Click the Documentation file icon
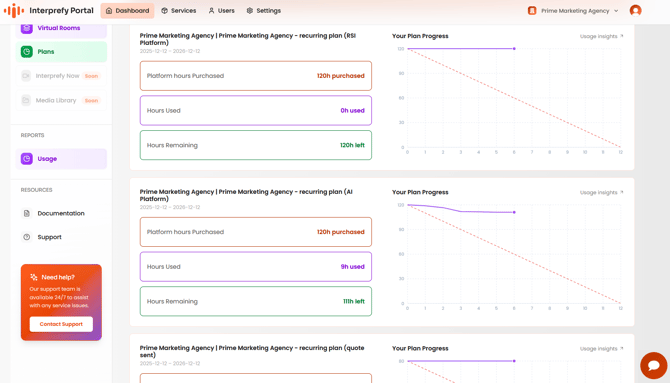Image resolution: width=670 pixels, height=383 pixels. [26, 213]
